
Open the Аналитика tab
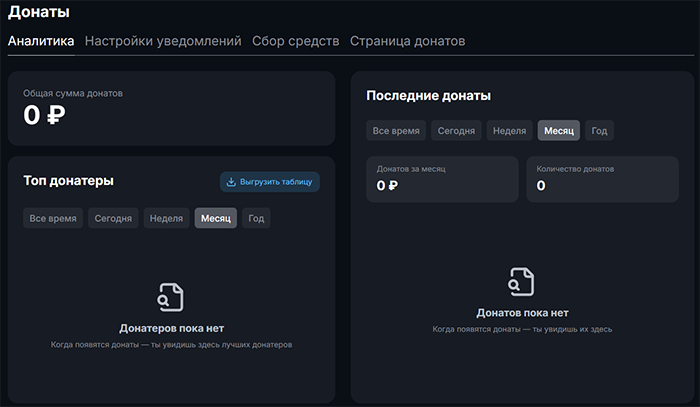[x=41, y=41]
